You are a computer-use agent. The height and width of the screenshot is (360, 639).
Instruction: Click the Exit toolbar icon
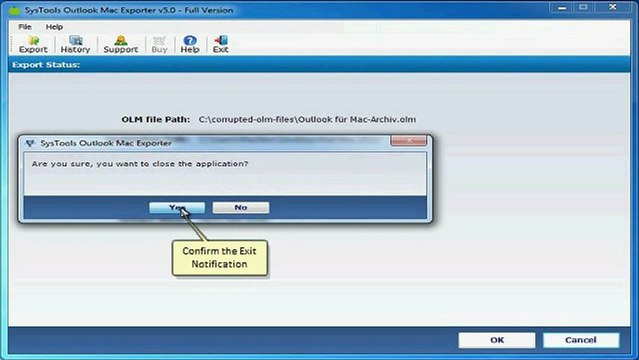click(220, 44)
